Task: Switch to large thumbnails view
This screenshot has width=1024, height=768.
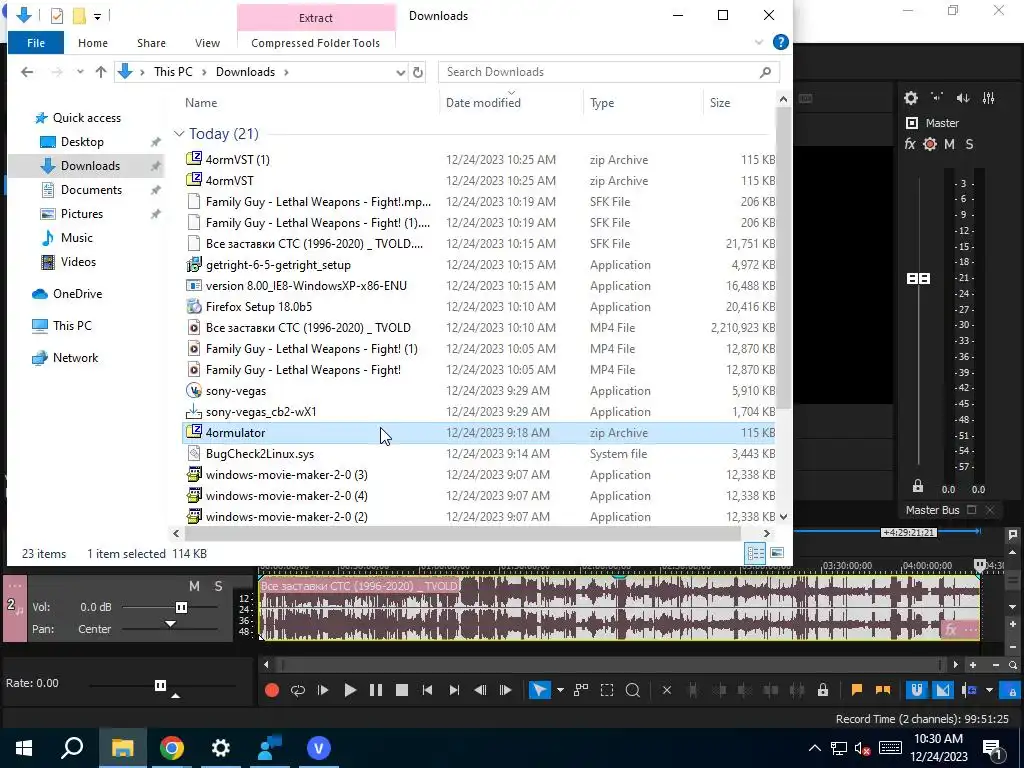Action: click(x=777, y=553)
